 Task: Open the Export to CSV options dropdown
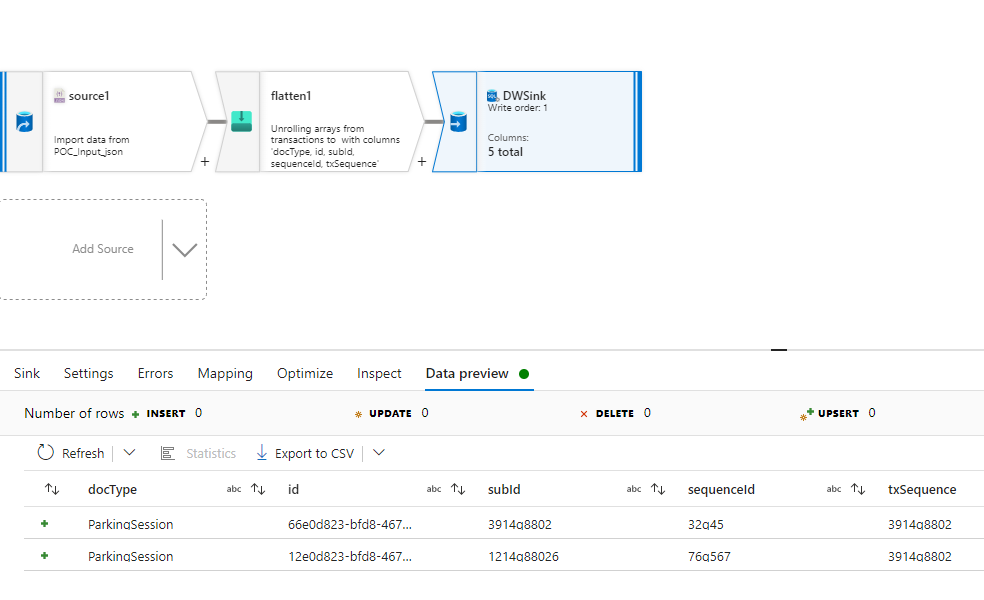coord(378,453)
